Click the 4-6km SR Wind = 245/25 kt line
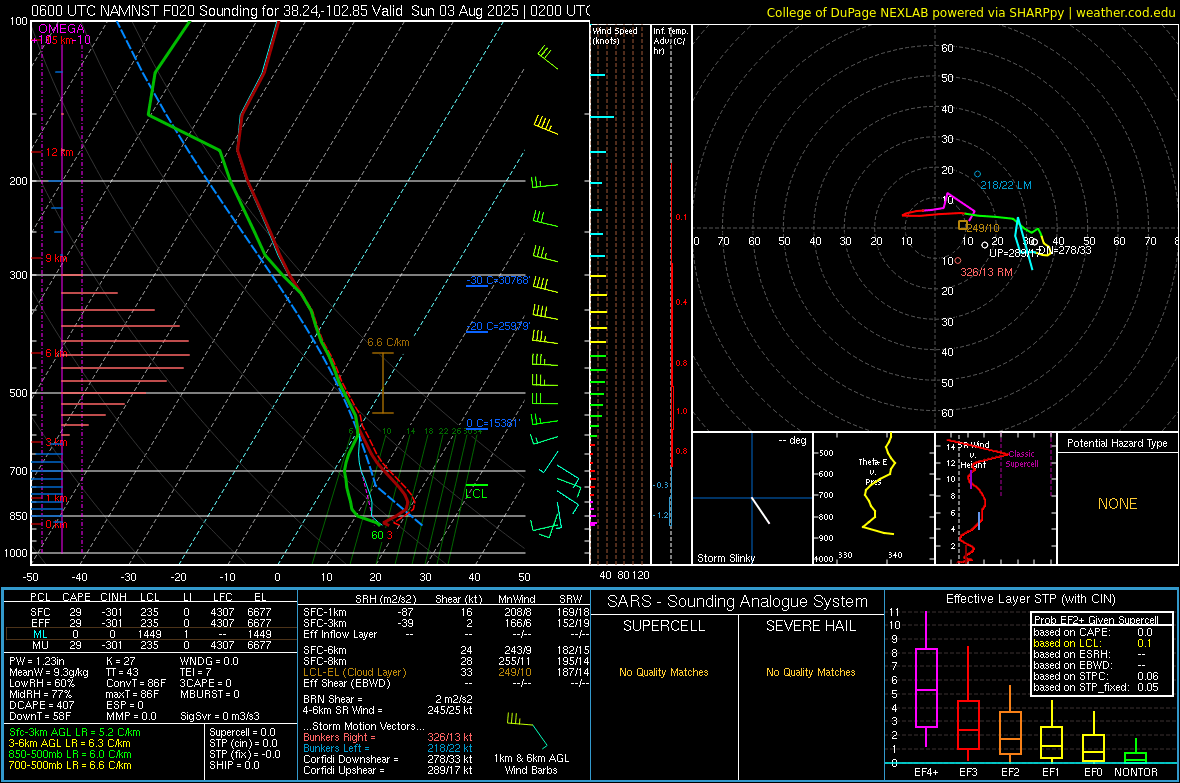The height and width of the screenshot is (783, 1180). 387,710
